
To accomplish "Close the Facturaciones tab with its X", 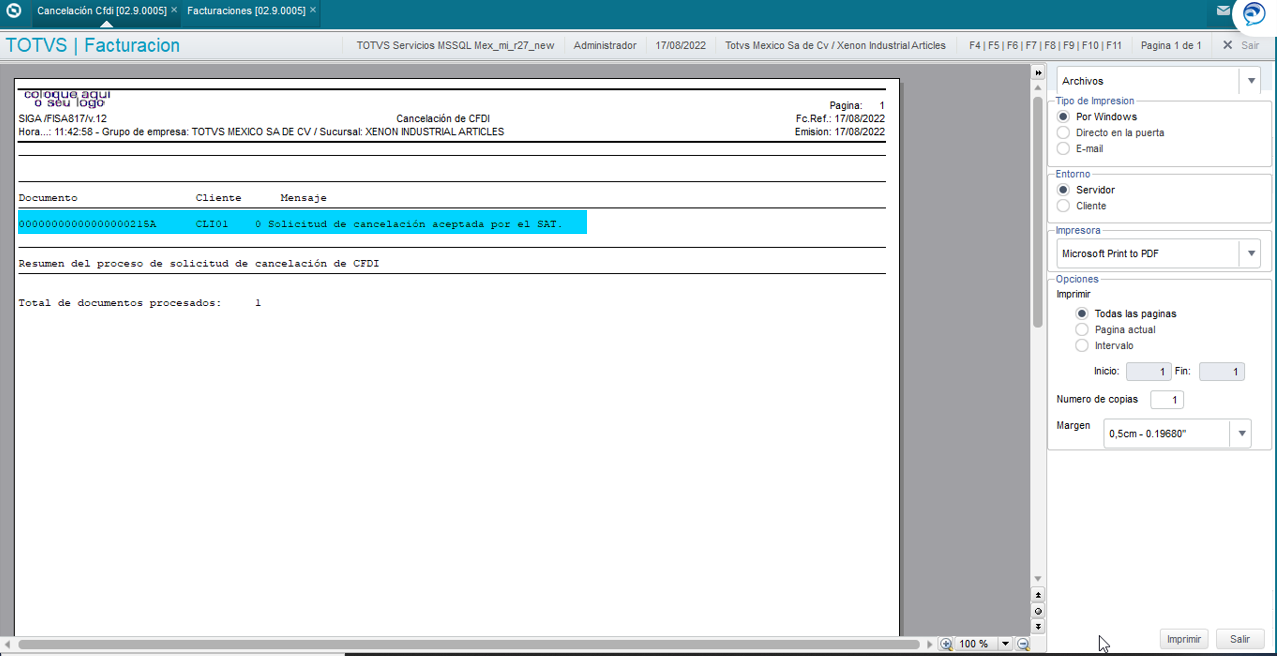I will [x=313, y=10].
